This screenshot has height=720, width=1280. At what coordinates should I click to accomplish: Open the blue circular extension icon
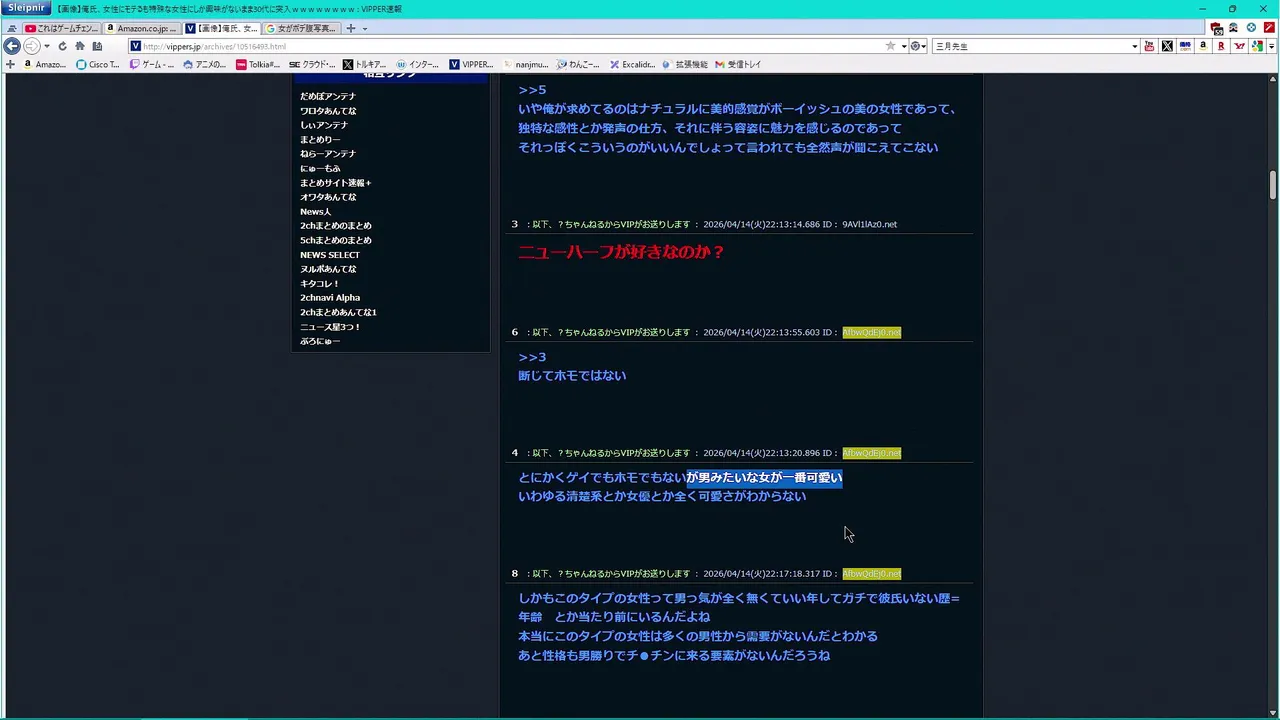1251,28
